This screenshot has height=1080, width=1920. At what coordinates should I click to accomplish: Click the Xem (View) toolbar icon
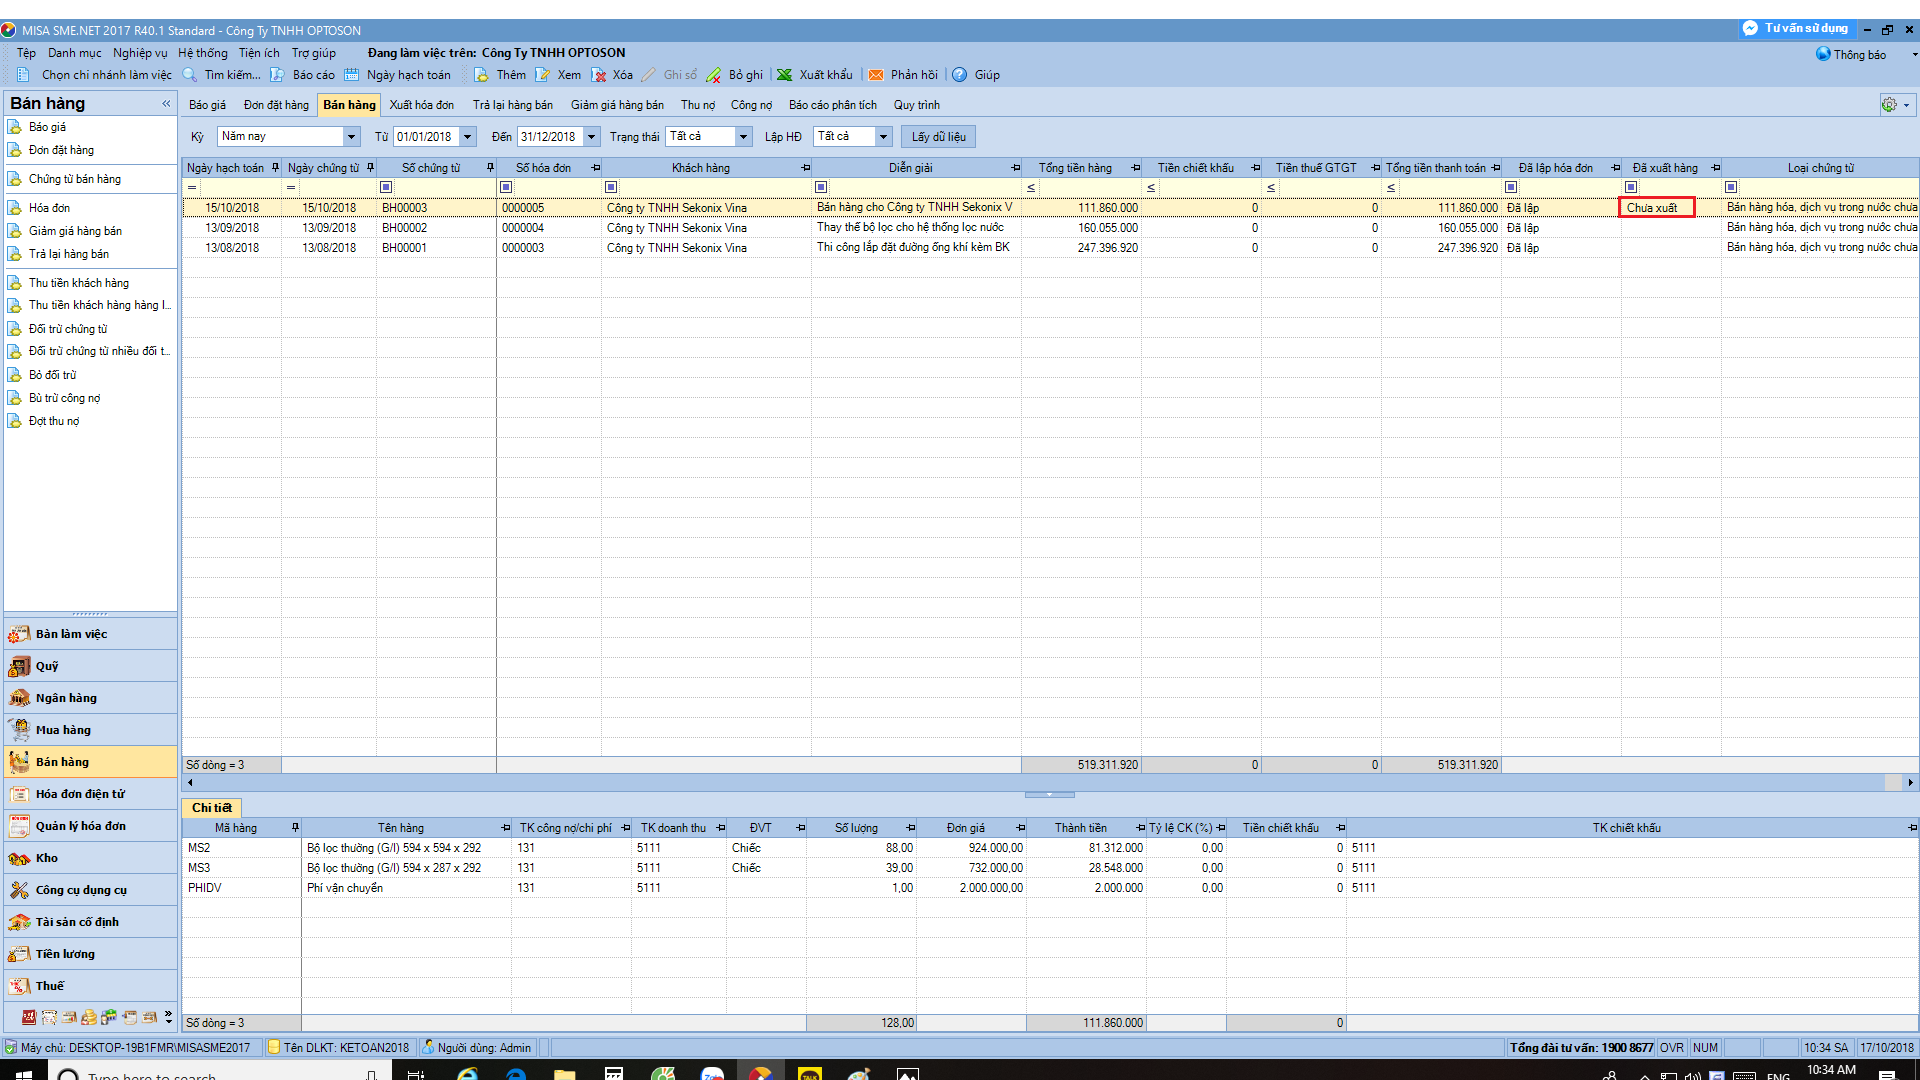pos(543,75)
